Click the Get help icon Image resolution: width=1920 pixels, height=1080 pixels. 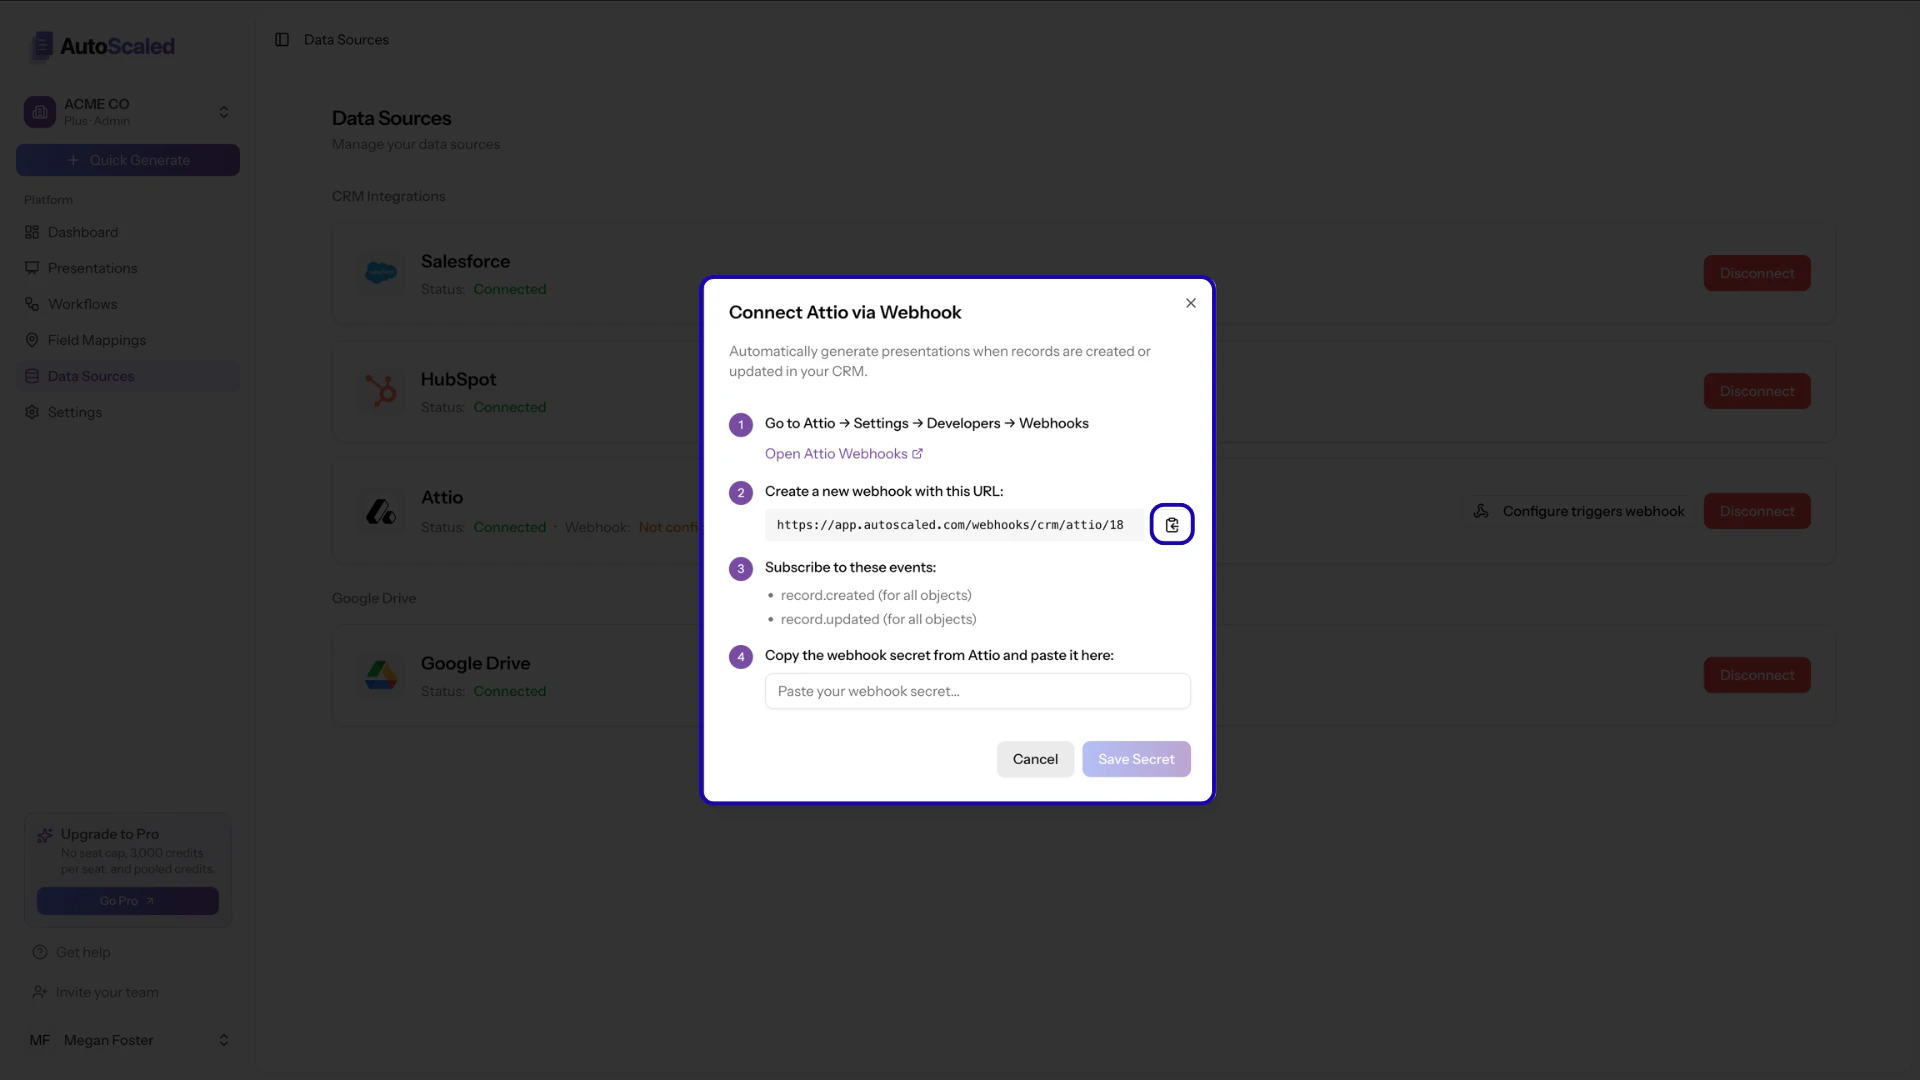[x=39, y=952]
